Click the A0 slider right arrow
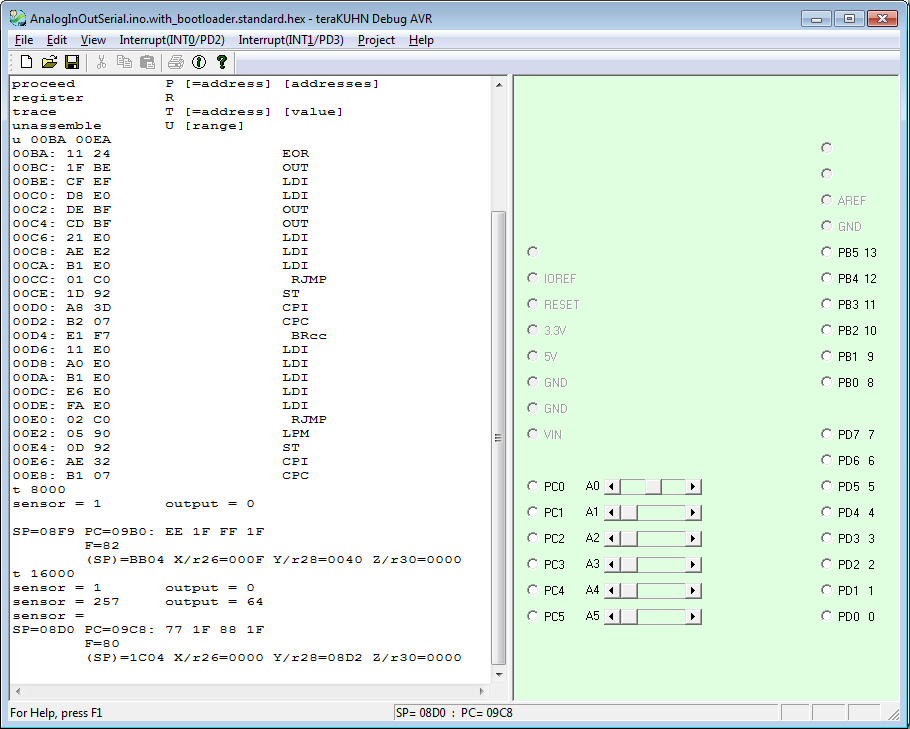Image resolution: width=910 pixels, height=729 pixels. point(693,487)
